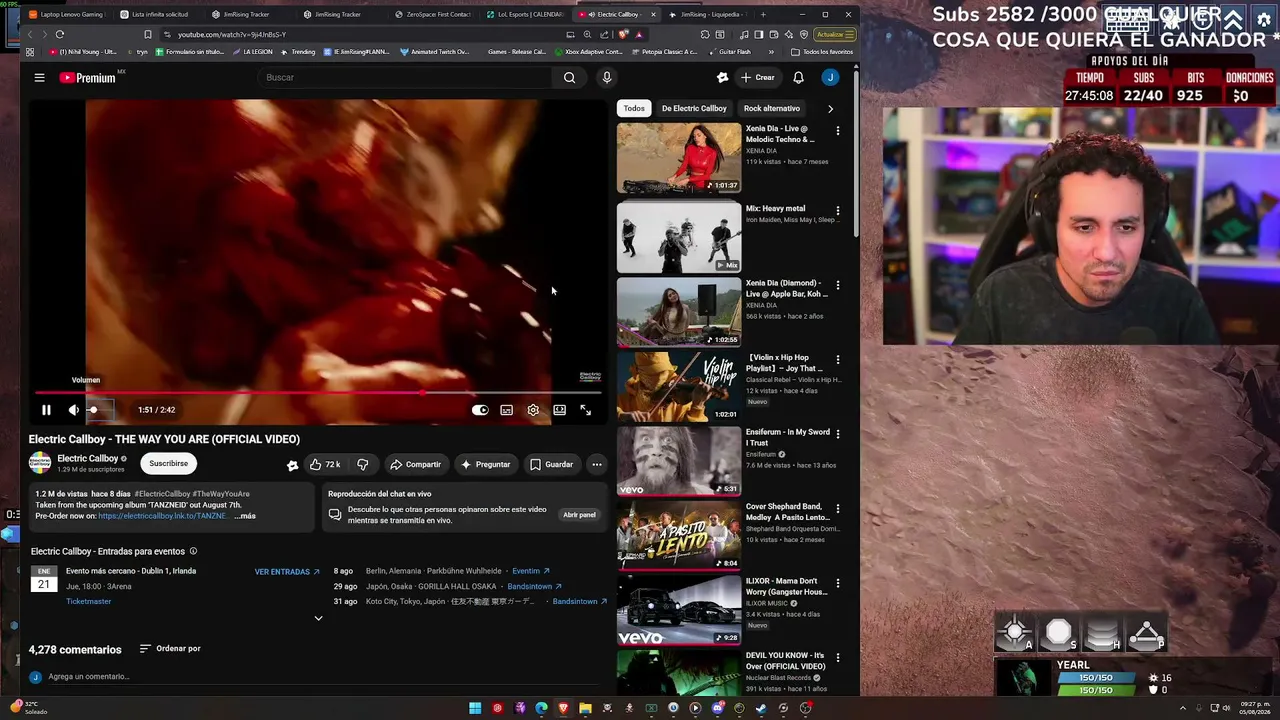Viewport: 1280px width, 720px height.
Task: Click the browser address bar
Action: click(365, 34)
